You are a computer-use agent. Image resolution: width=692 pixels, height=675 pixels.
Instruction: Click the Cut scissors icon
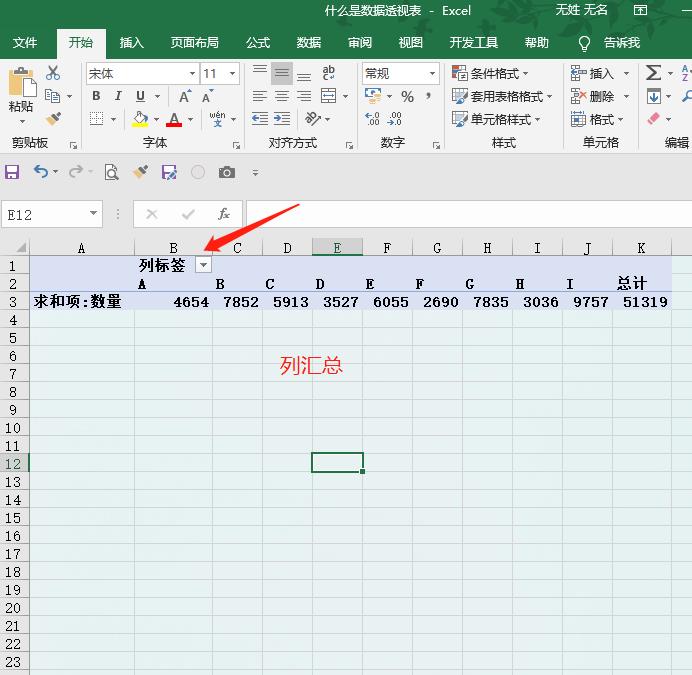coord(53,73)
